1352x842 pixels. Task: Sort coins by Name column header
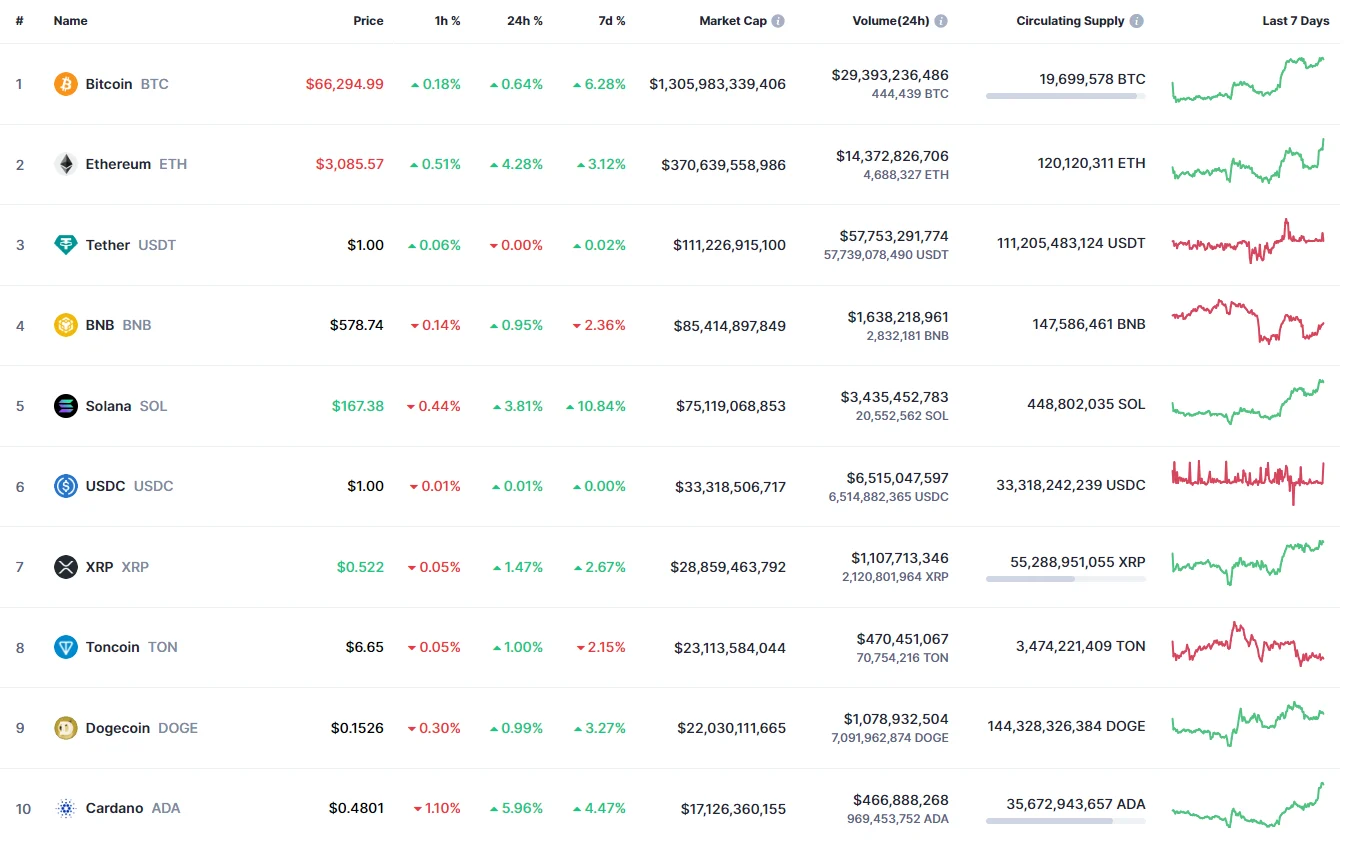70,21
